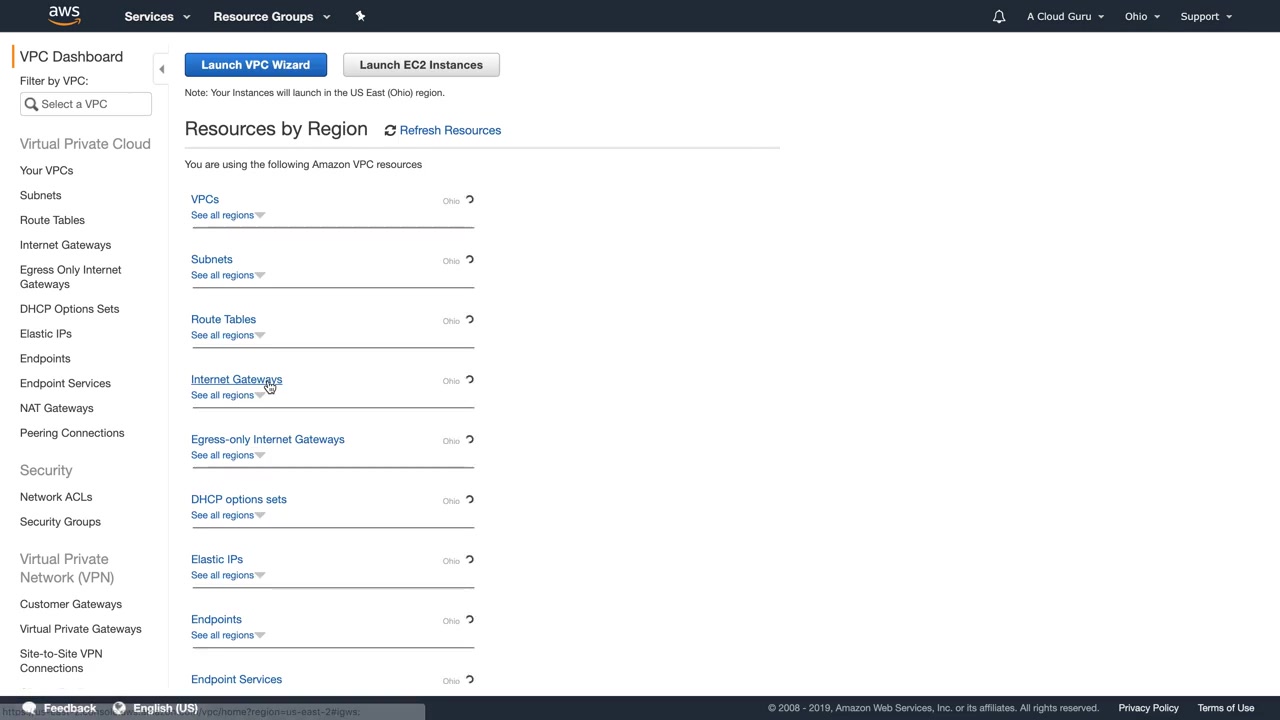The height and width of the screenshot is (720, 1280).
Task: Click the refresh resources icon
Action: click(390, 130)
